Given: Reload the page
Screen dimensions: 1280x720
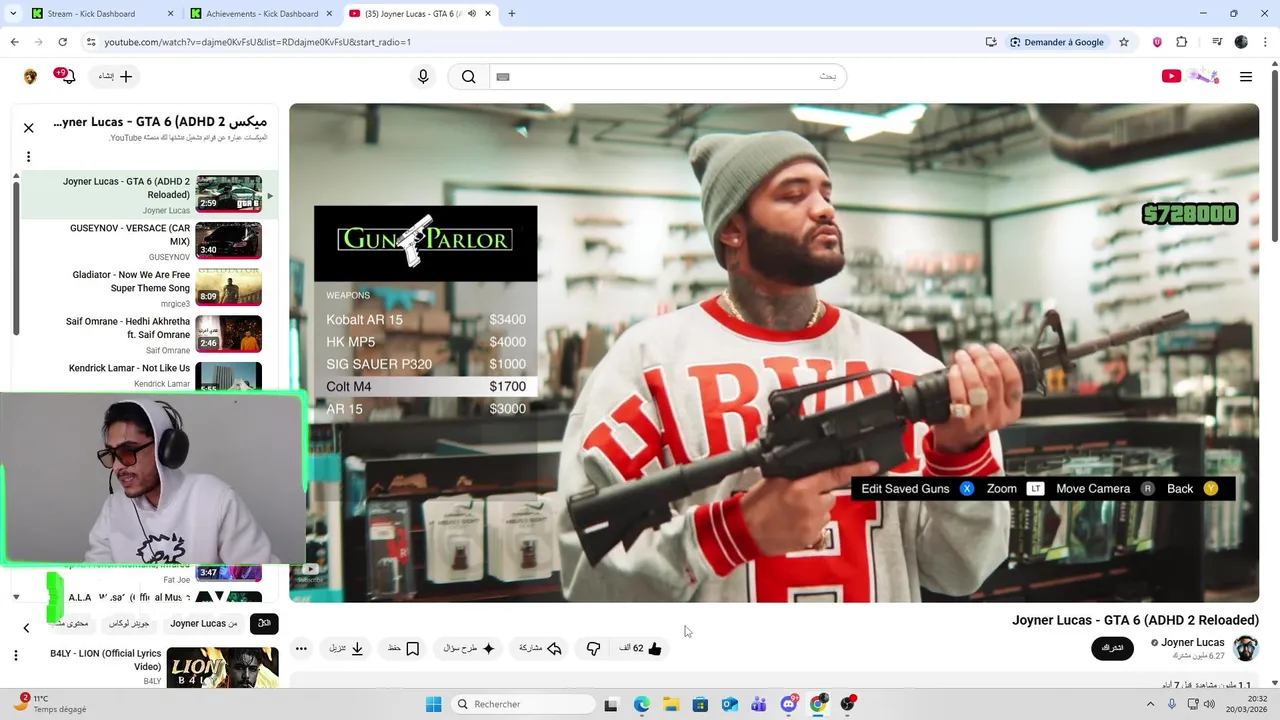Looking at the screenshot, I should (62, 42).
